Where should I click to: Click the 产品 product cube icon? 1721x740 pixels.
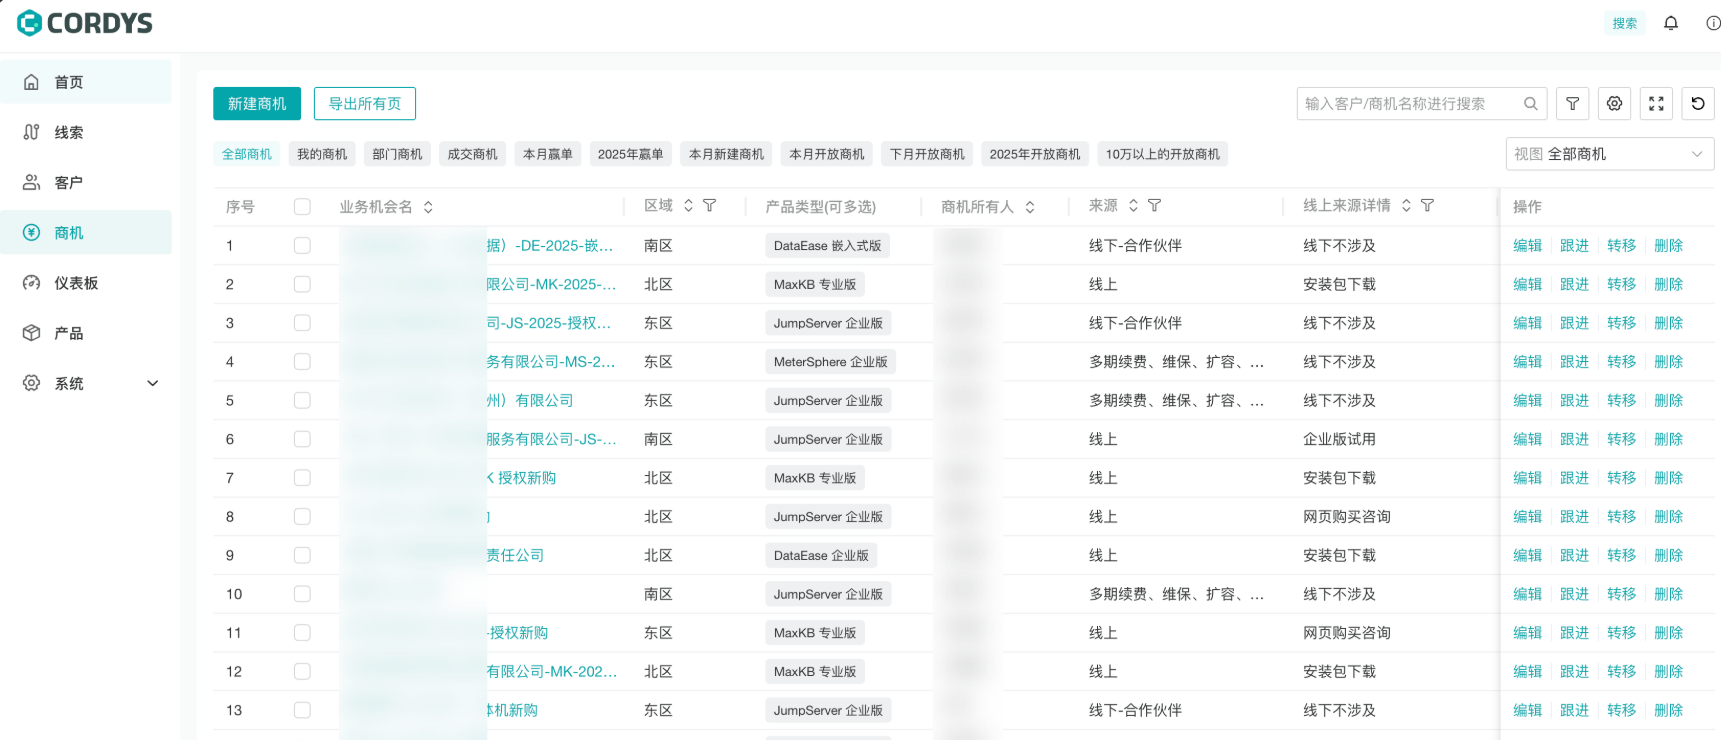[32, 332]
